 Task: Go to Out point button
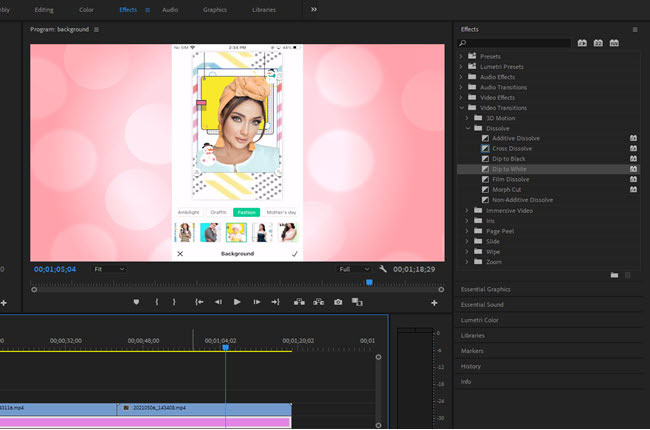(276, 302)
